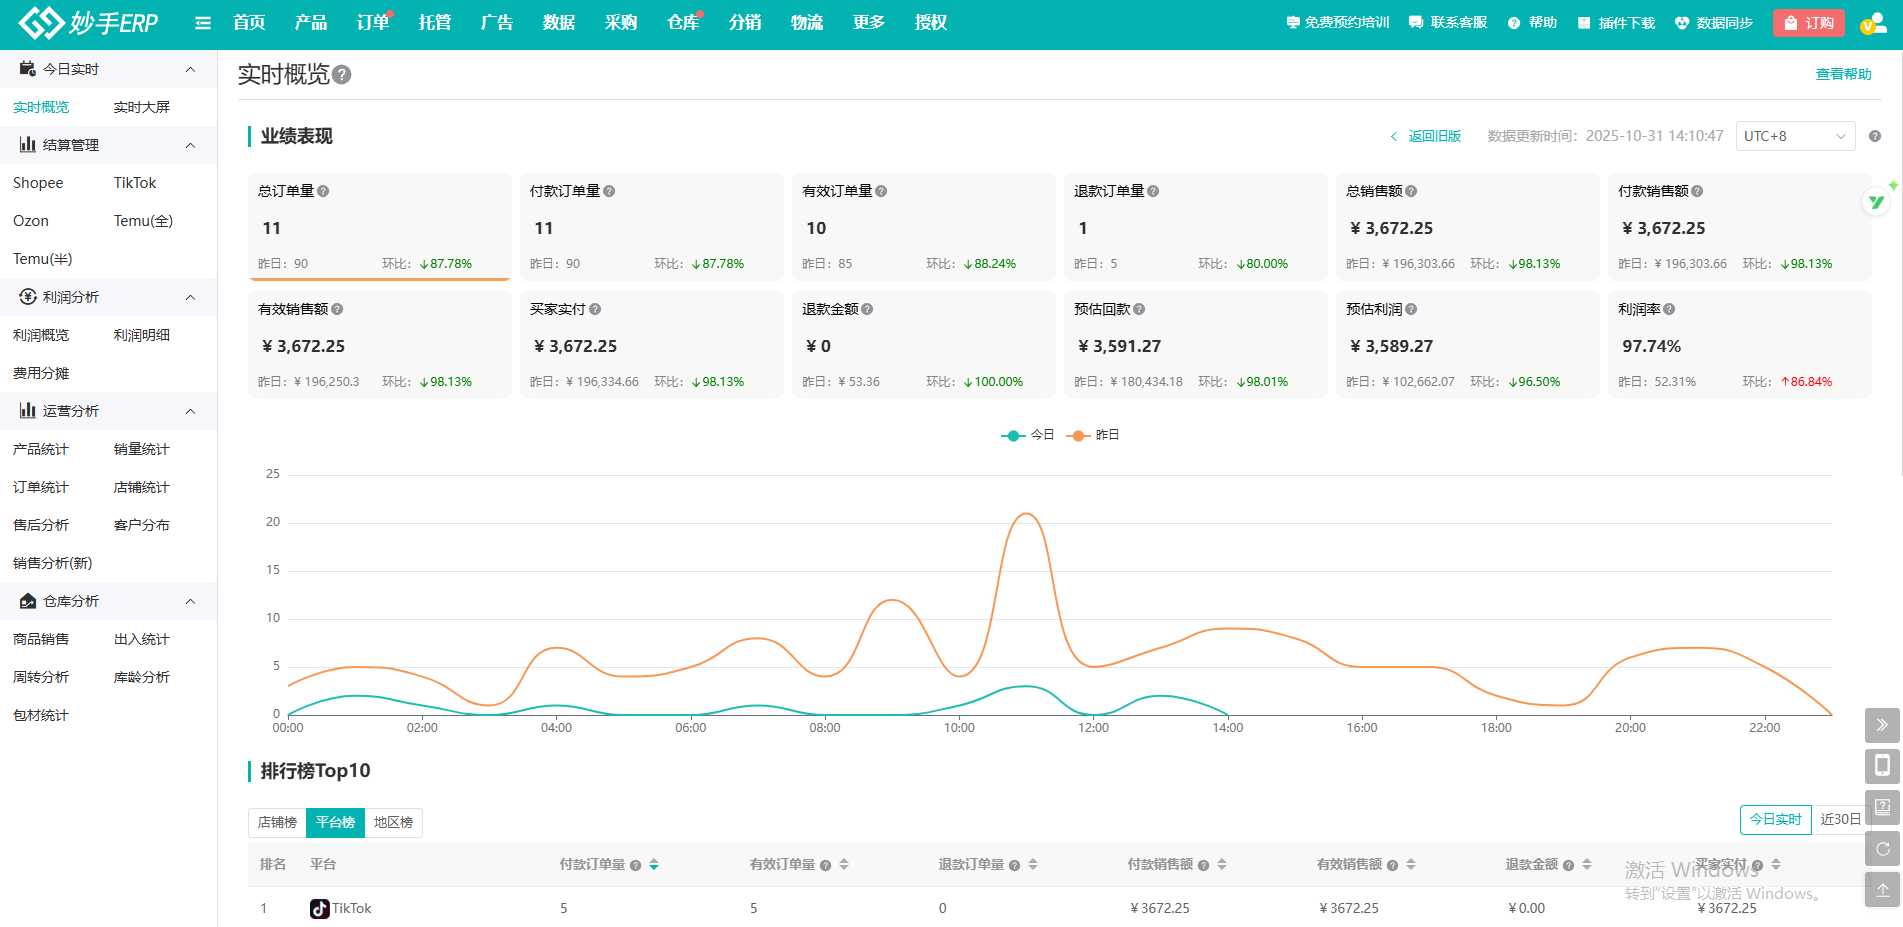Click the refresh icon in right floating toolbar
1903x927 pixels.
pyautogui.click(x=1882, y=849)
